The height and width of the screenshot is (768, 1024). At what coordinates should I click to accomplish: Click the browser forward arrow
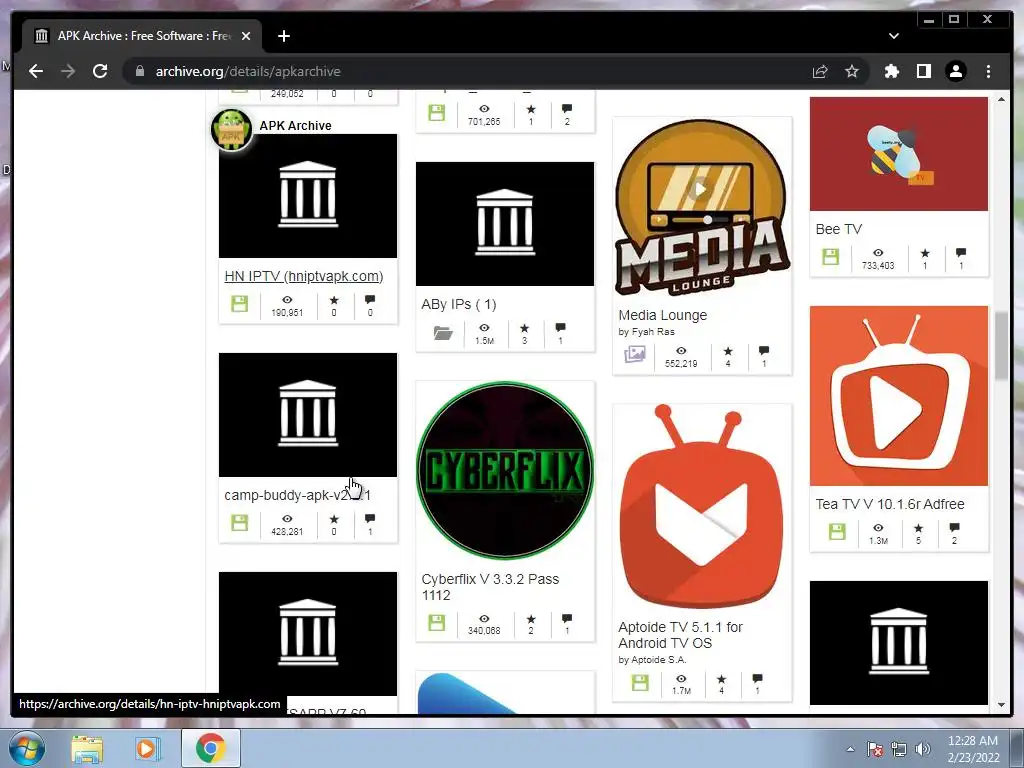[x=68, y=71]
